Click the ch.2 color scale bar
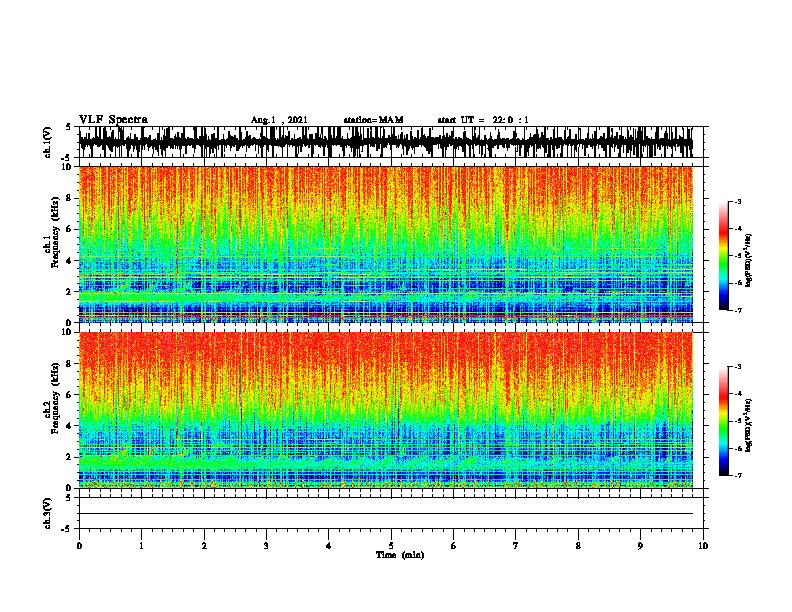792x612 pixels. [723, 421]
